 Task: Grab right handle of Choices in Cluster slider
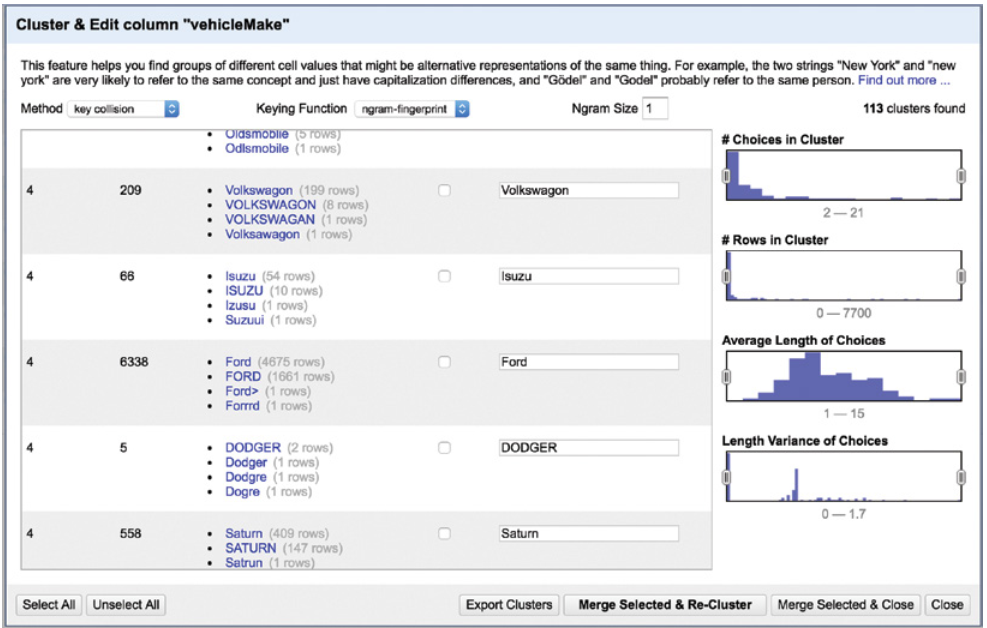[x=961, y=176]
